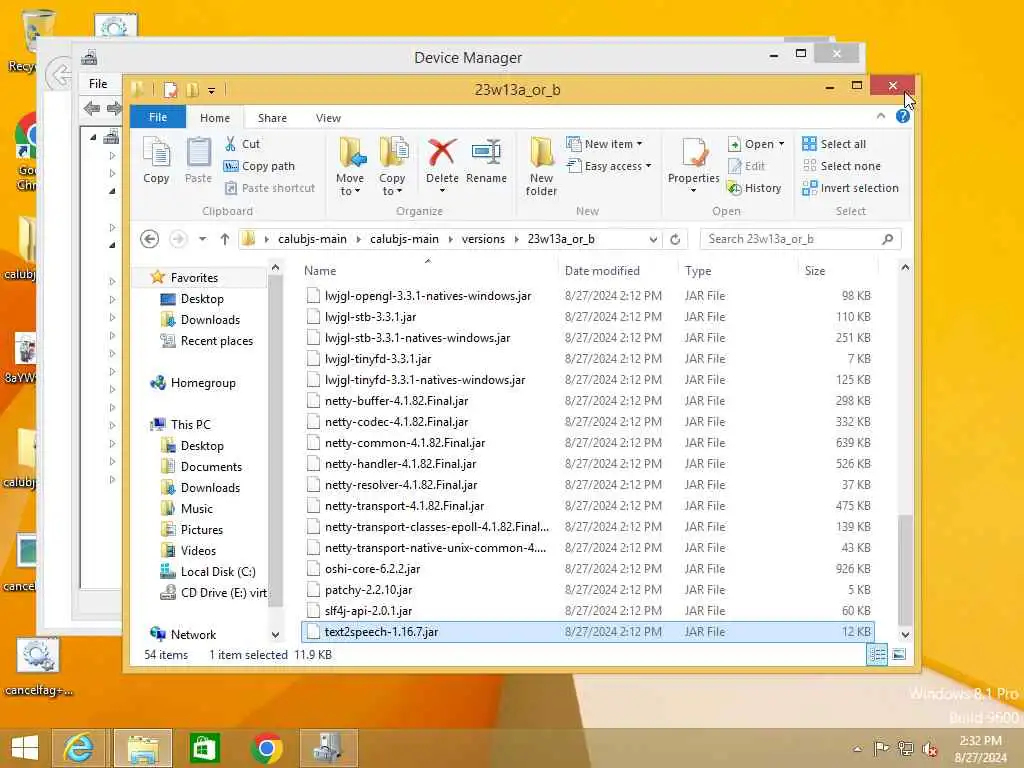Open Customize Quick Access Toolbar dropdown

(x=211, y=90)
